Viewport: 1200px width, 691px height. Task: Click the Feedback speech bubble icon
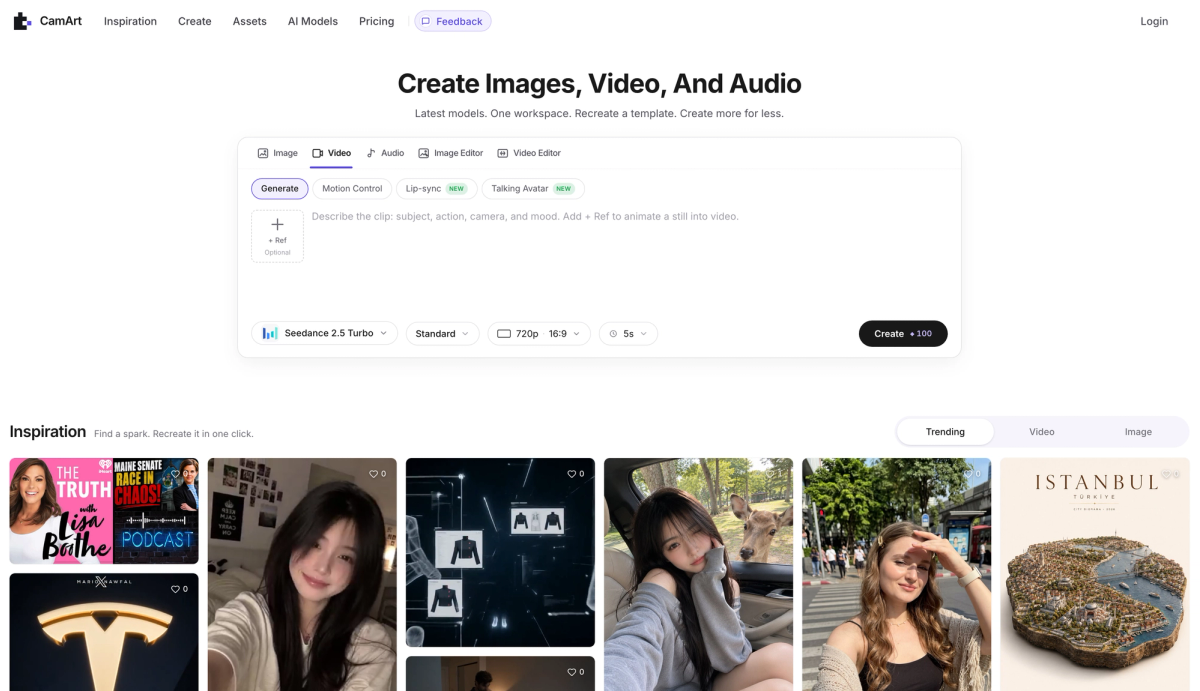426,21
